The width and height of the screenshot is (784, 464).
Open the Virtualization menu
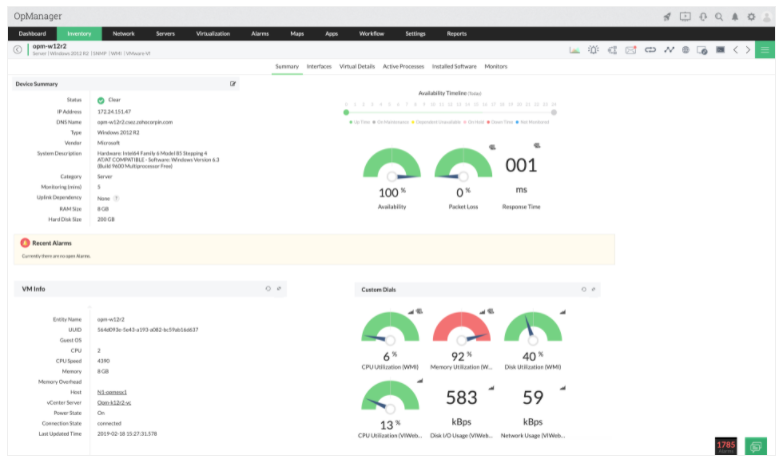pos(213,34)
